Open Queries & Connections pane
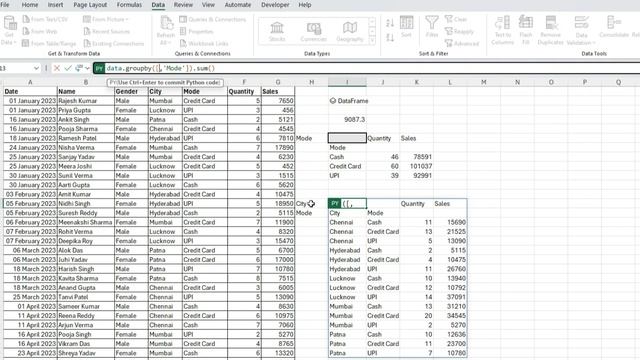Image resolution: width=640 pixels, height=360 pixels. click(213, 19)
